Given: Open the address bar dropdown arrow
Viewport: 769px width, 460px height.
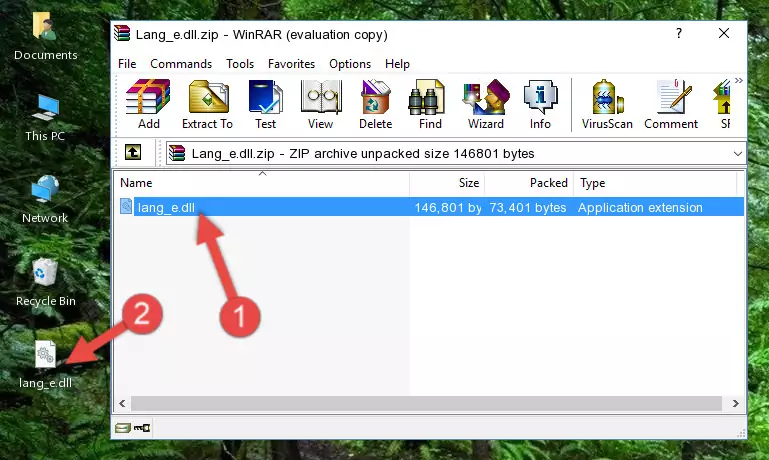Looking at the screenshot, I should point(738,153).
